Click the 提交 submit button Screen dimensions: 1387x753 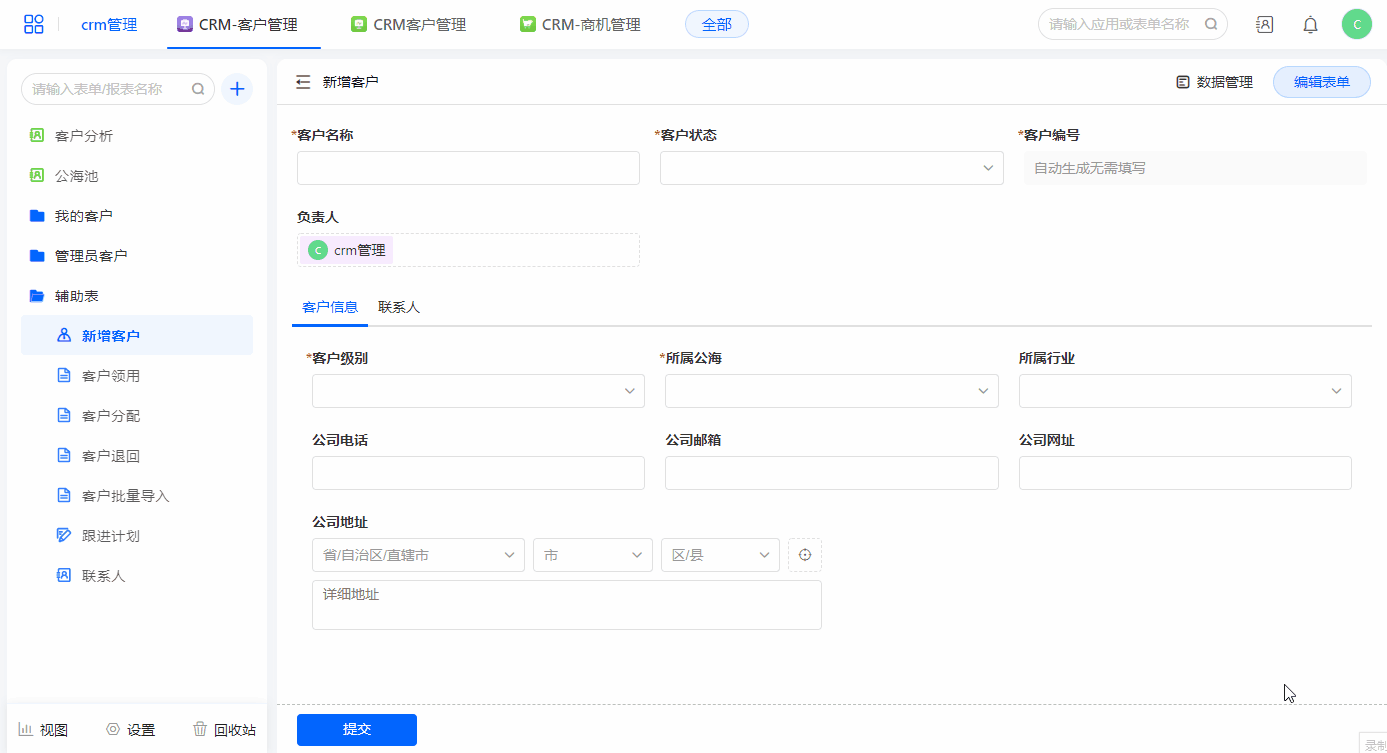(357, 730)
